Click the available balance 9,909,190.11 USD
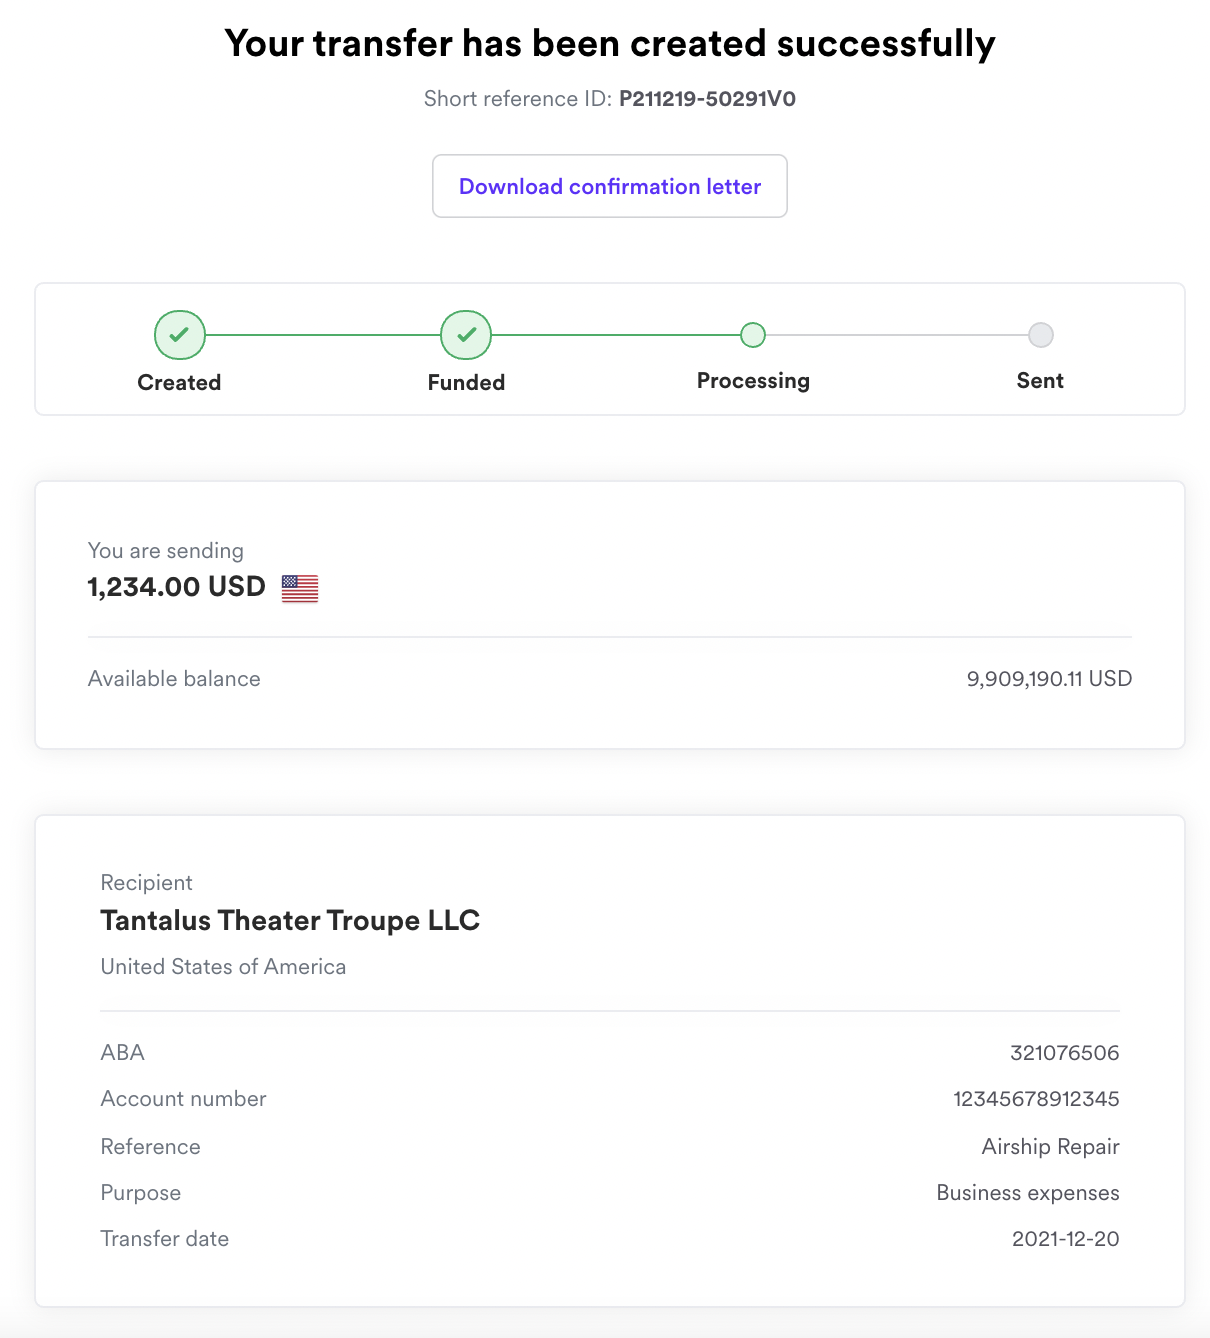Screen dimensions: 1210x1338 [1049, 679]
